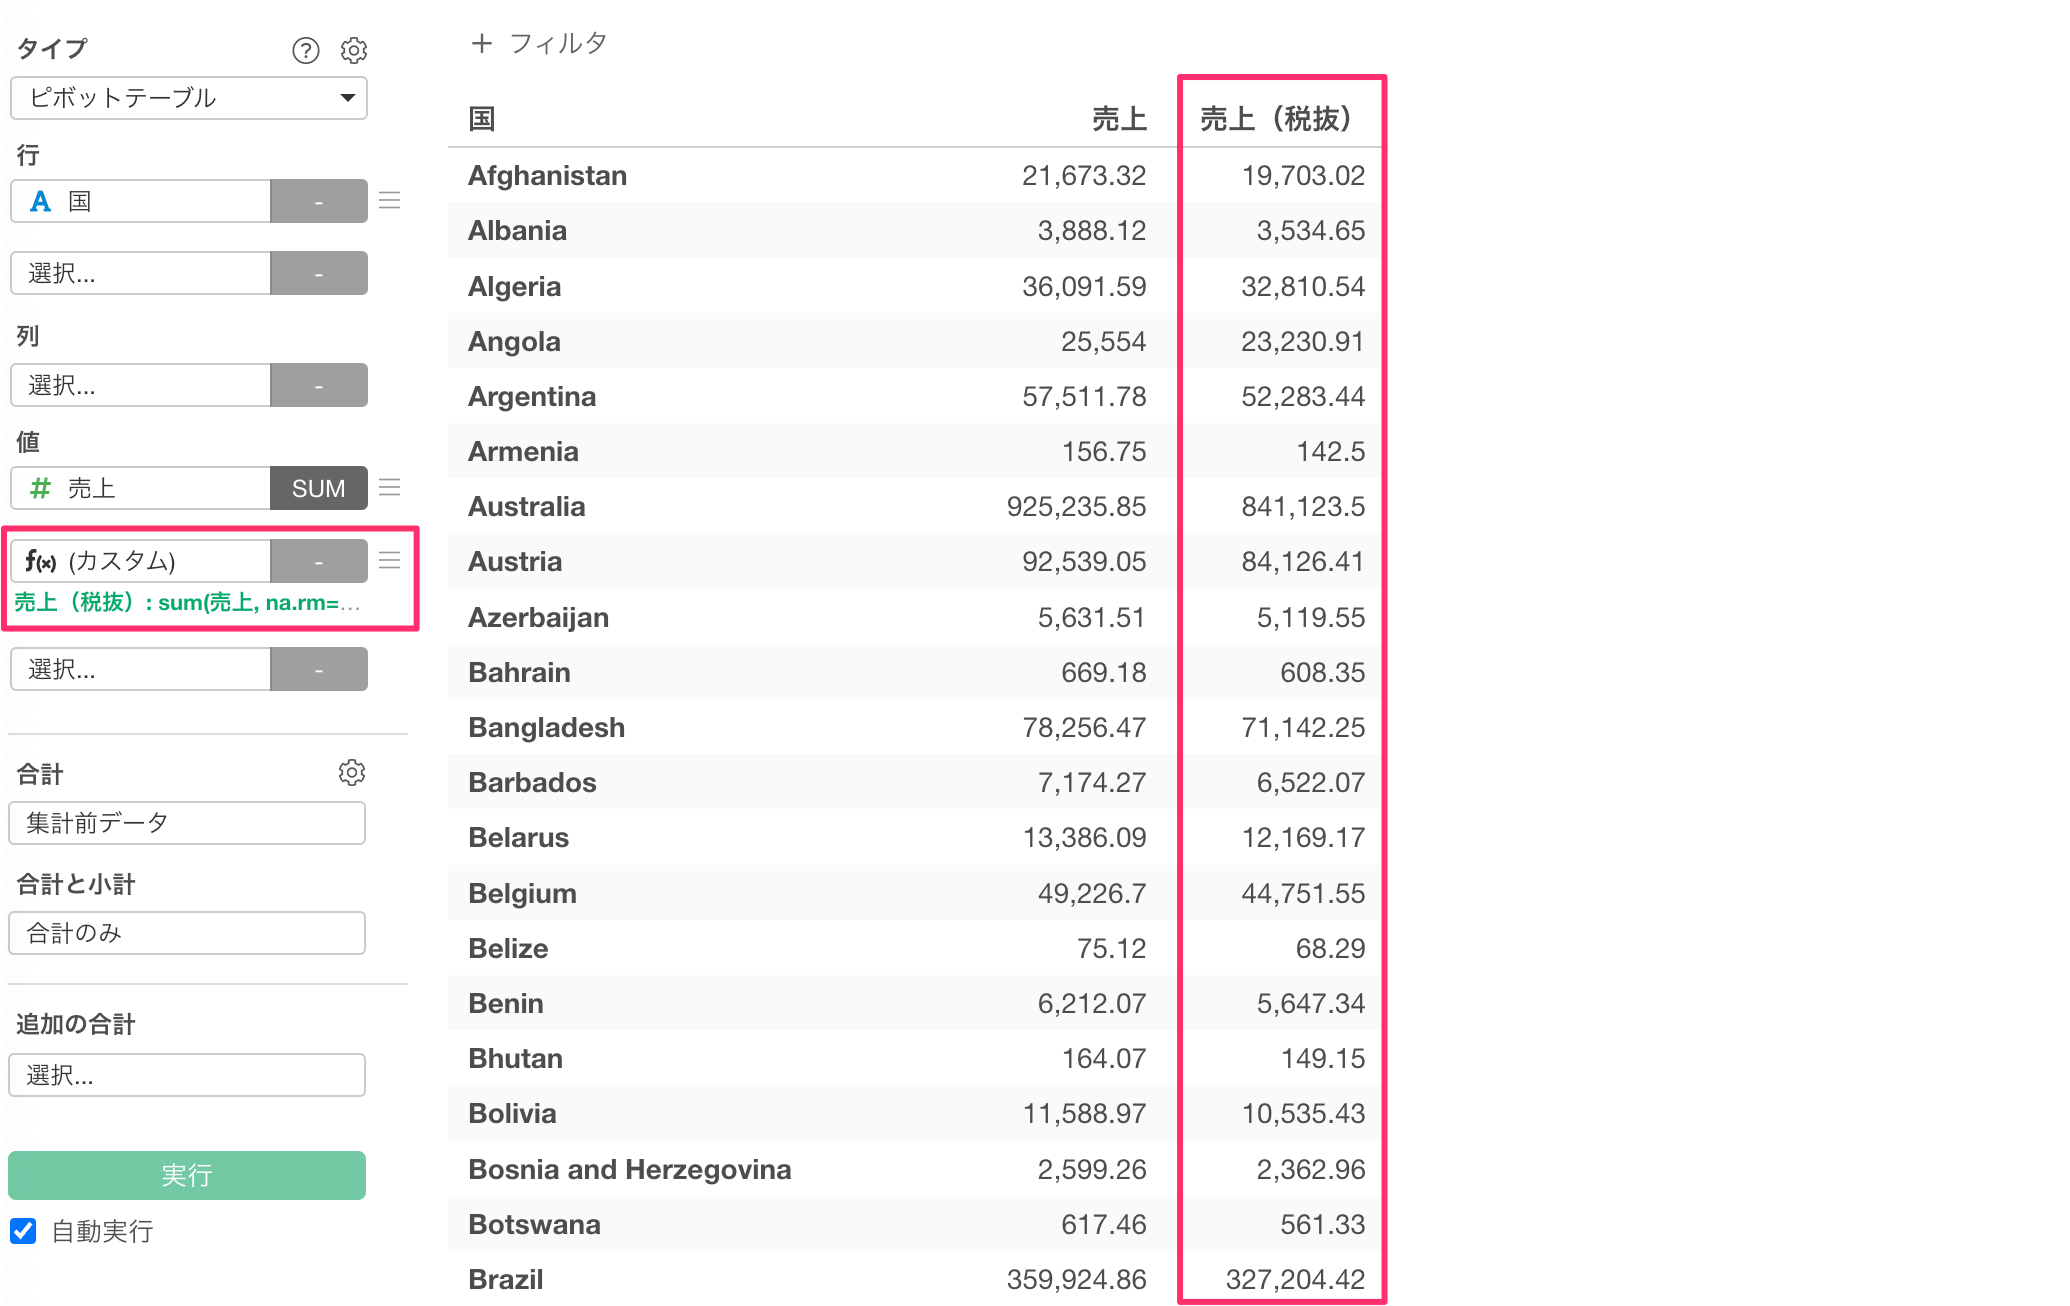The width and height of the screenshot is (2070, 1306).
Task: Click the 実行 run button
Action: 187,1175
